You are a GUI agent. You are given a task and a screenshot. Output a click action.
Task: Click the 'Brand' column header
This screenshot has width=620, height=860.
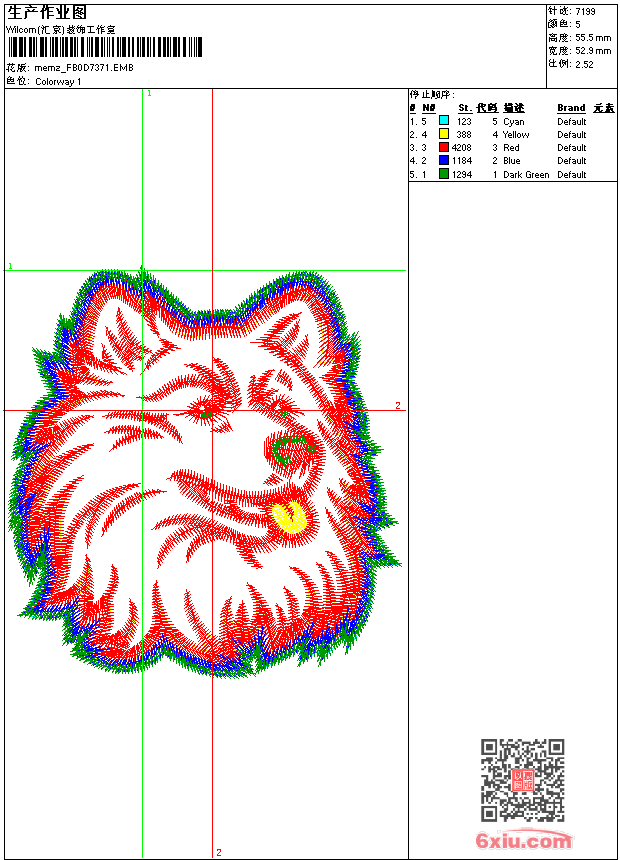pyautogui.click(x=571, y=108)
